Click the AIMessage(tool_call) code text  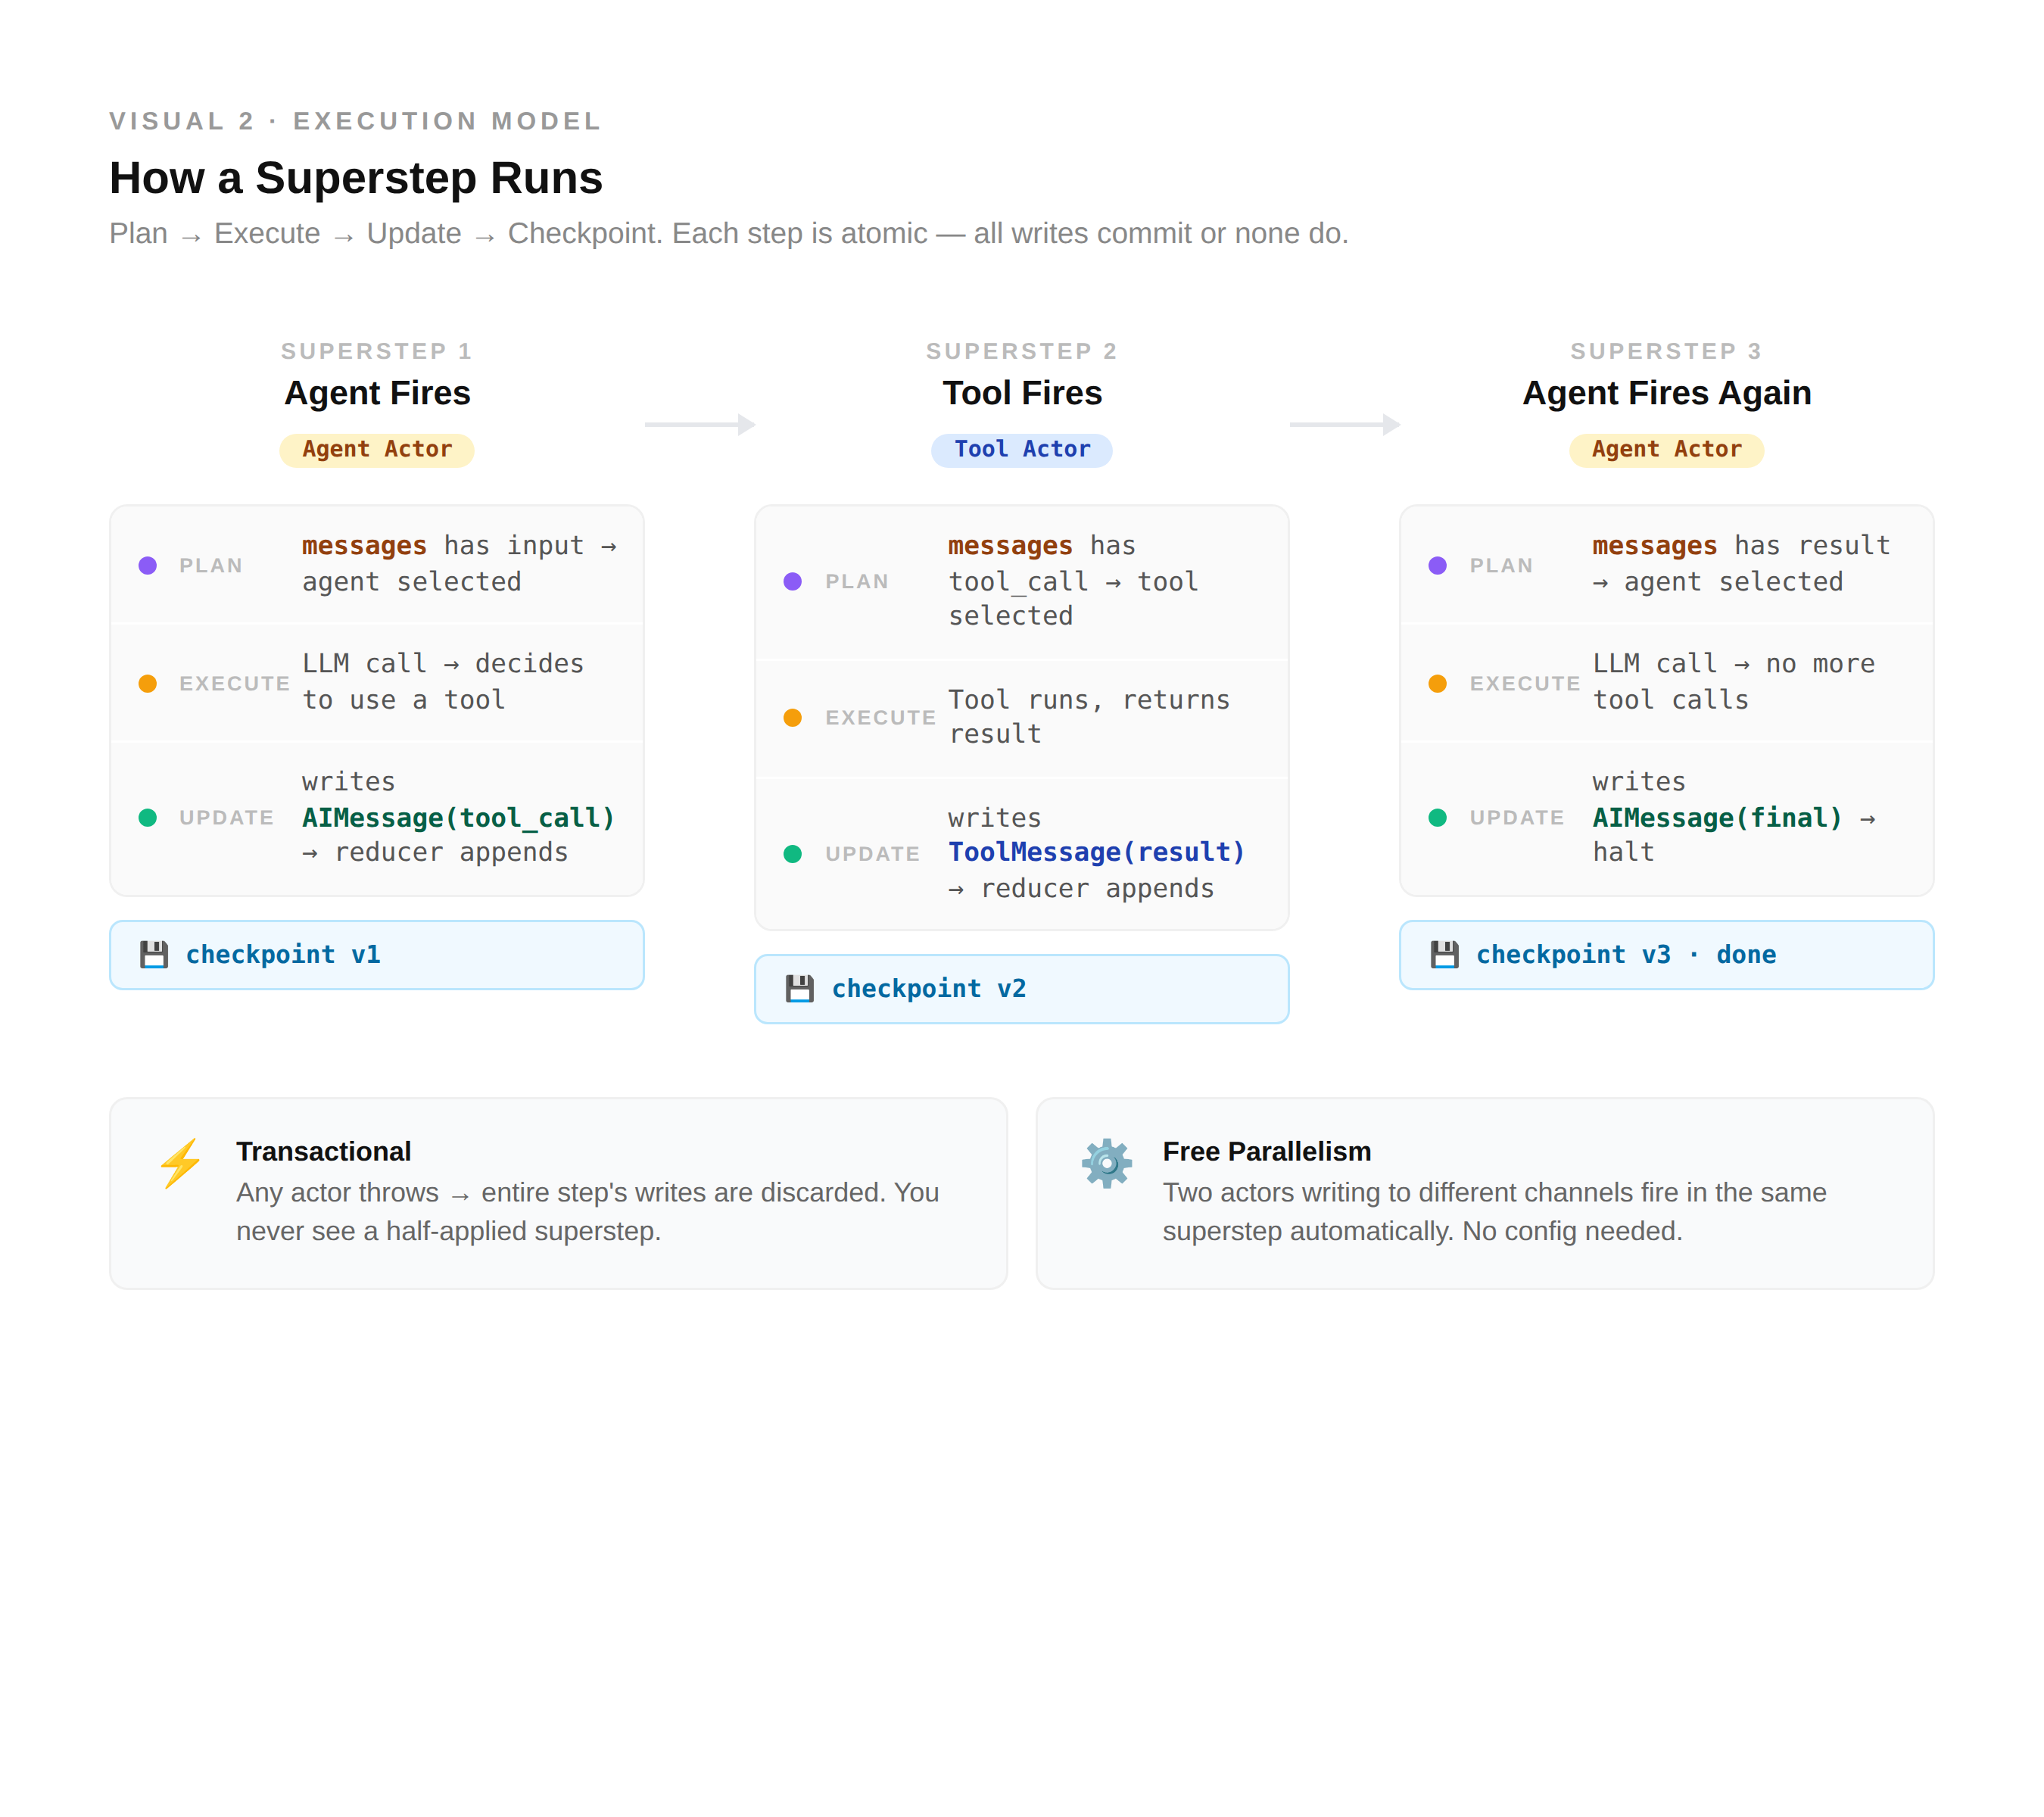(458, 817)
